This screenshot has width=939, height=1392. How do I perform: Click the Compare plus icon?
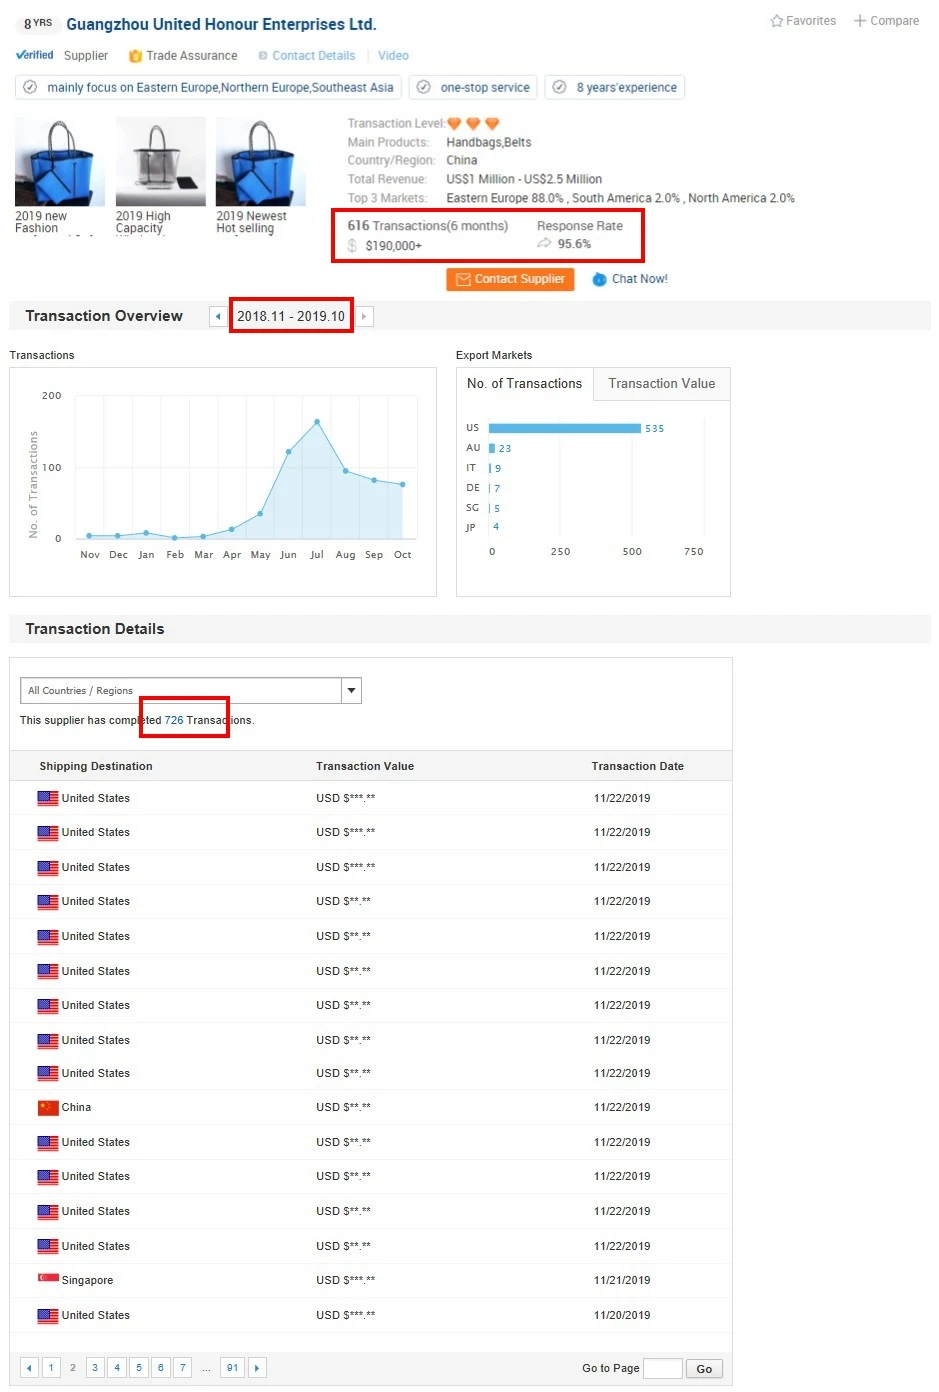pyautogui.click(x=860, y=21)
